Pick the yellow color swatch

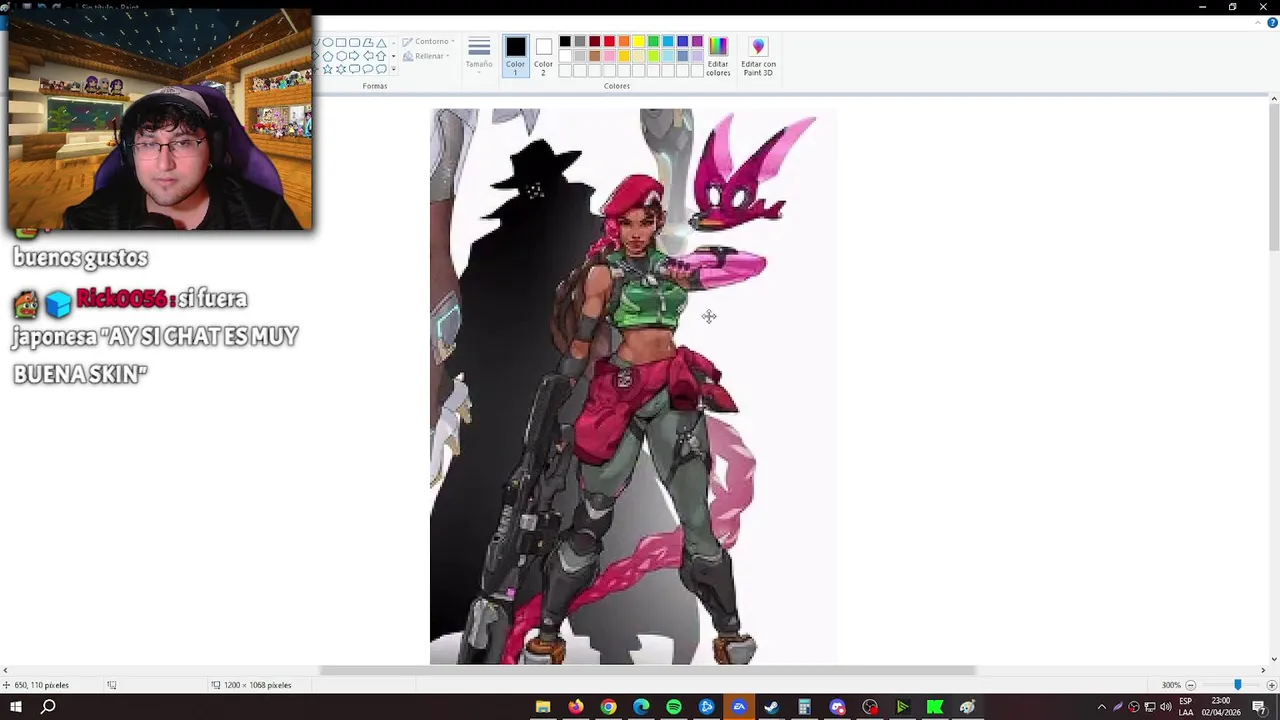point(638,41)
